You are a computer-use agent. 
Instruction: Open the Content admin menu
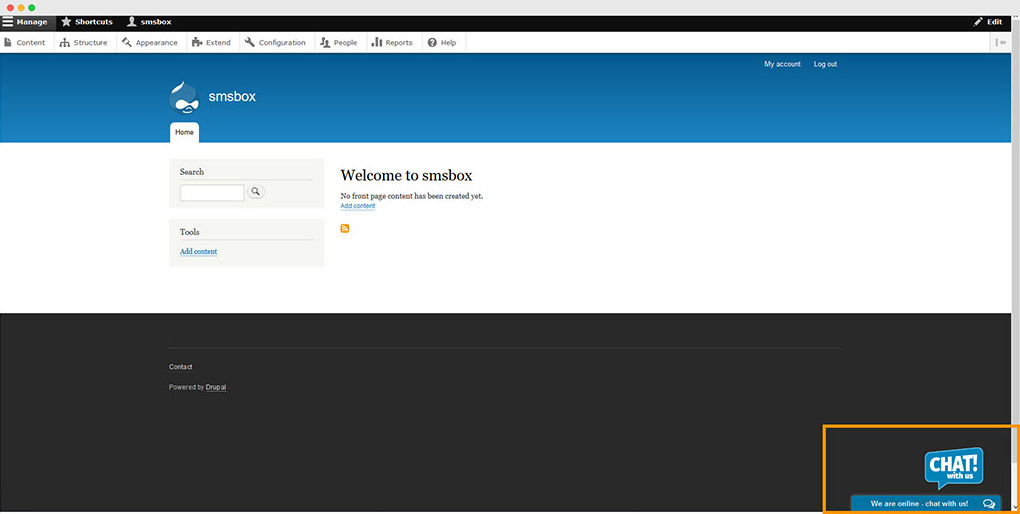point(25,42)
